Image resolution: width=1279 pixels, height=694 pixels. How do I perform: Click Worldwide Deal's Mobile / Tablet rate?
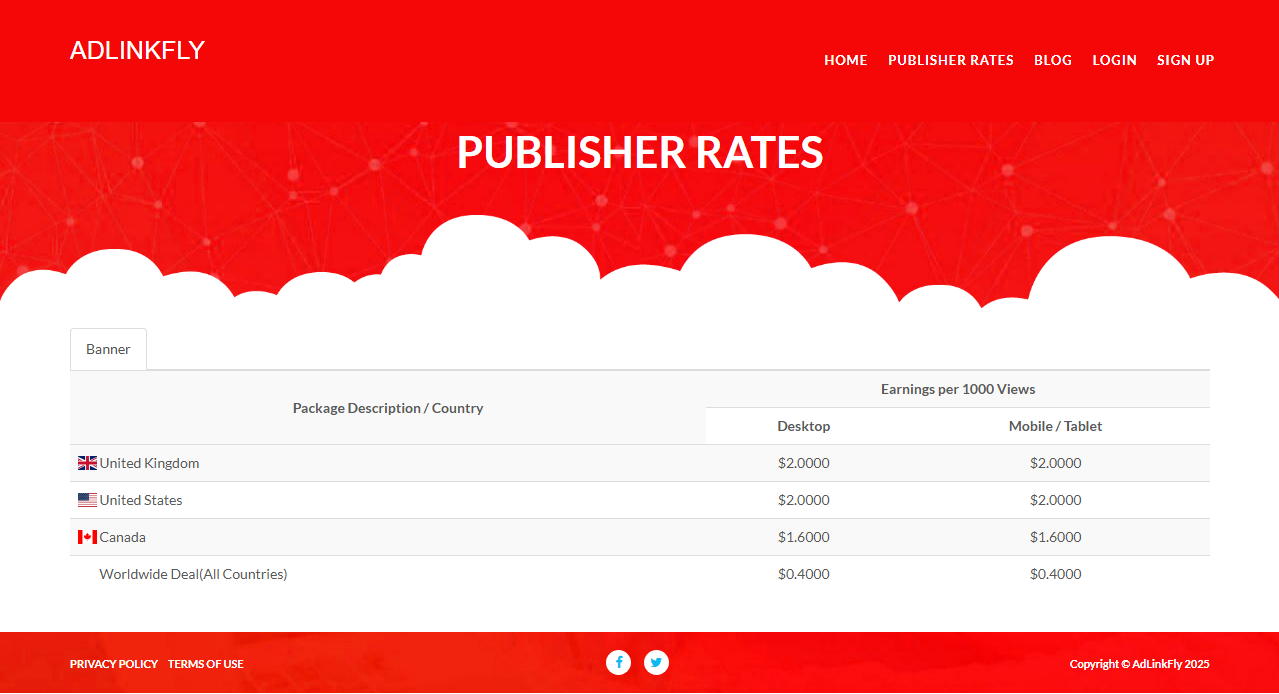(1056, 574)
